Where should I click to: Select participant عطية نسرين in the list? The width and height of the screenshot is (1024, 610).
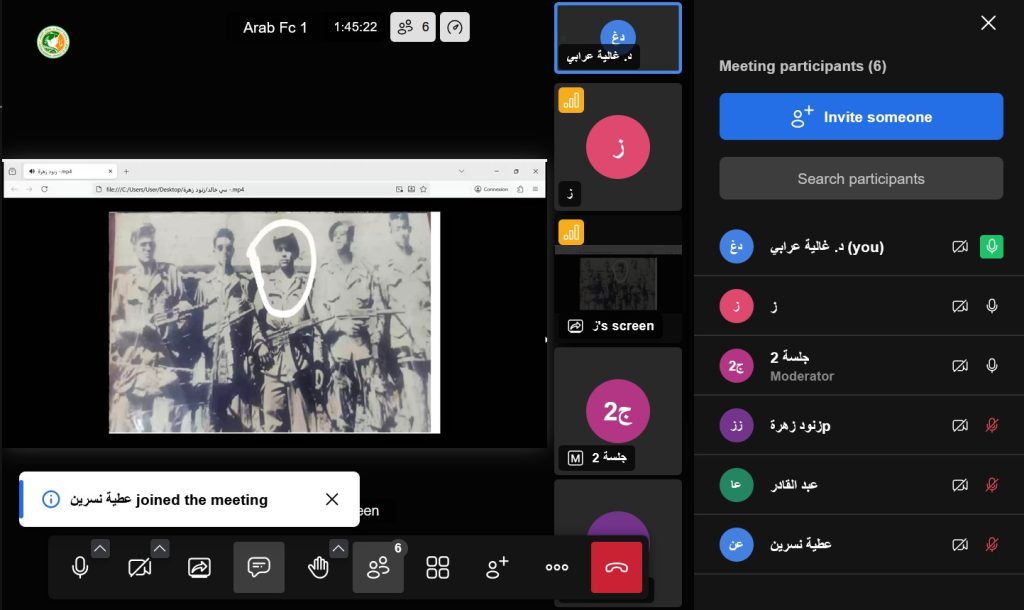coord(800,544)
